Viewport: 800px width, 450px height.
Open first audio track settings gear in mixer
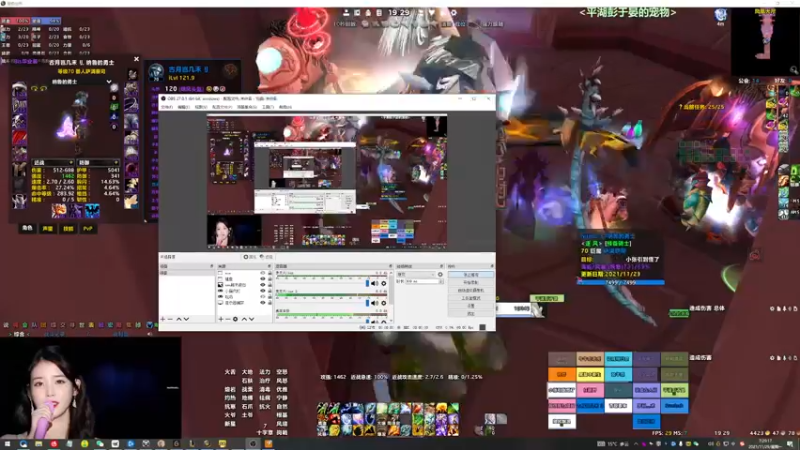click(384, 284)
